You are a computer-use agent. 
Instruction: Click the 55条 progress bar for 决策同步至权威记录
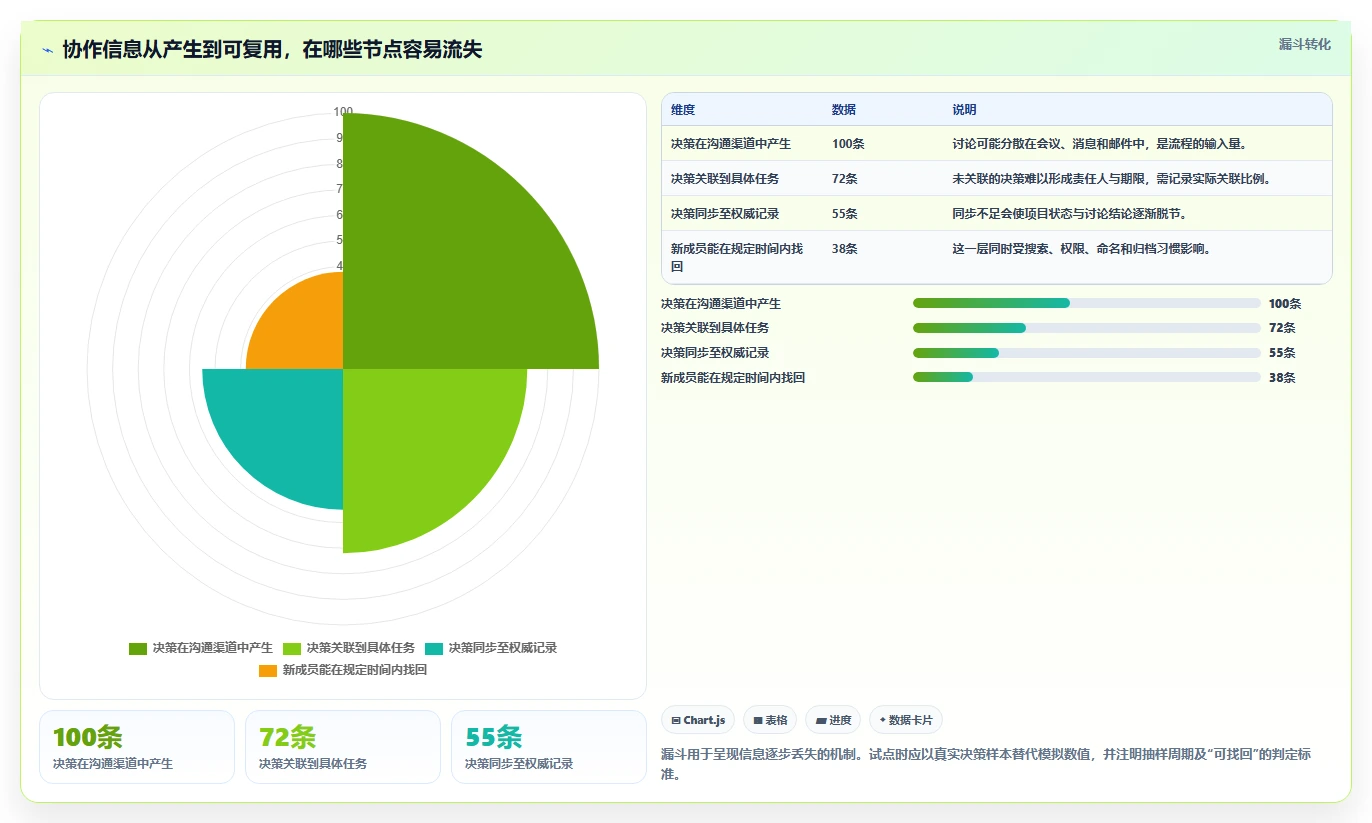point(1087,353)
